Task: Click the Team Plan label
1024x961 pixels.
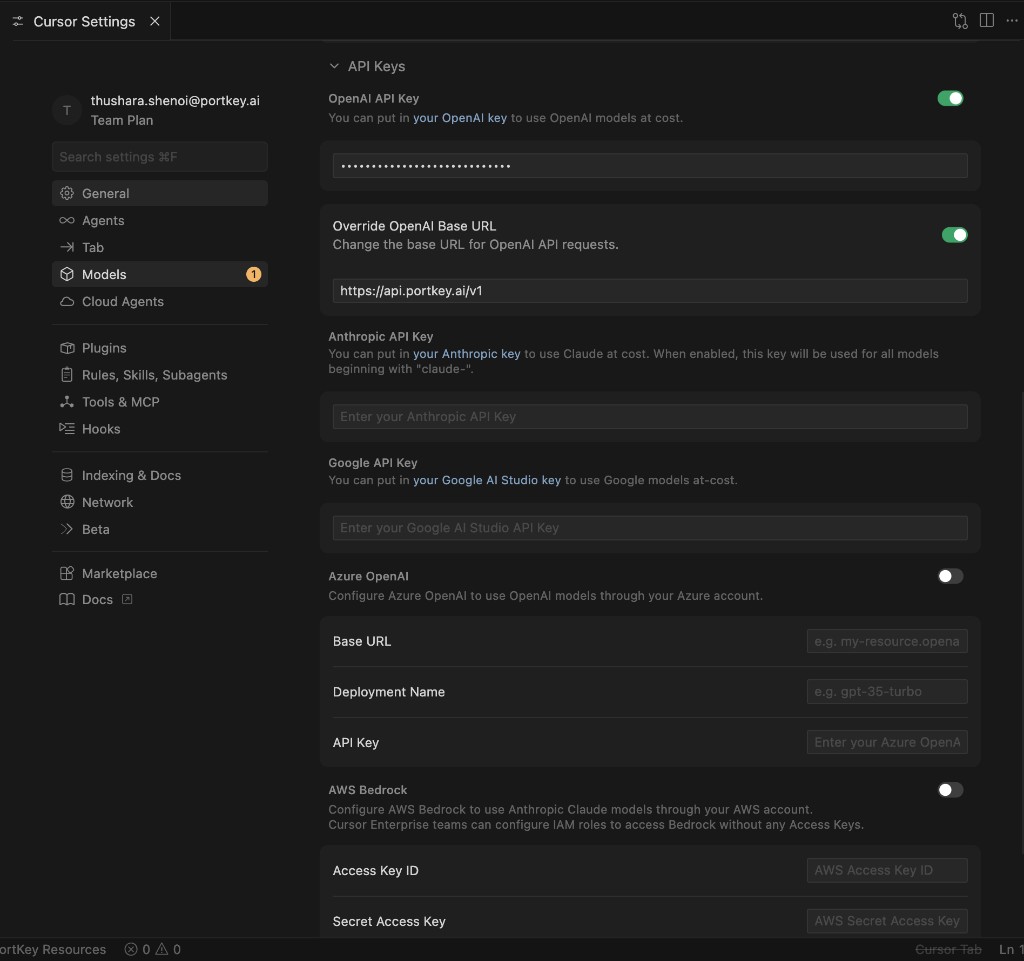Action: click(x=122, y=120)
